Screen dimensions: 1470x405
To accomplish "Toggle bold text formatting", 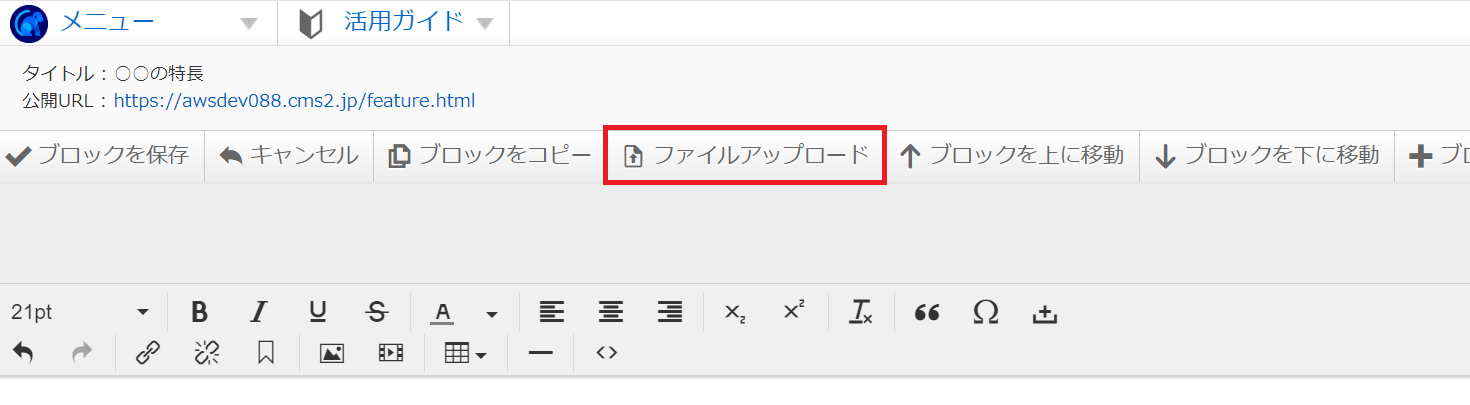I will pos(199,313).
